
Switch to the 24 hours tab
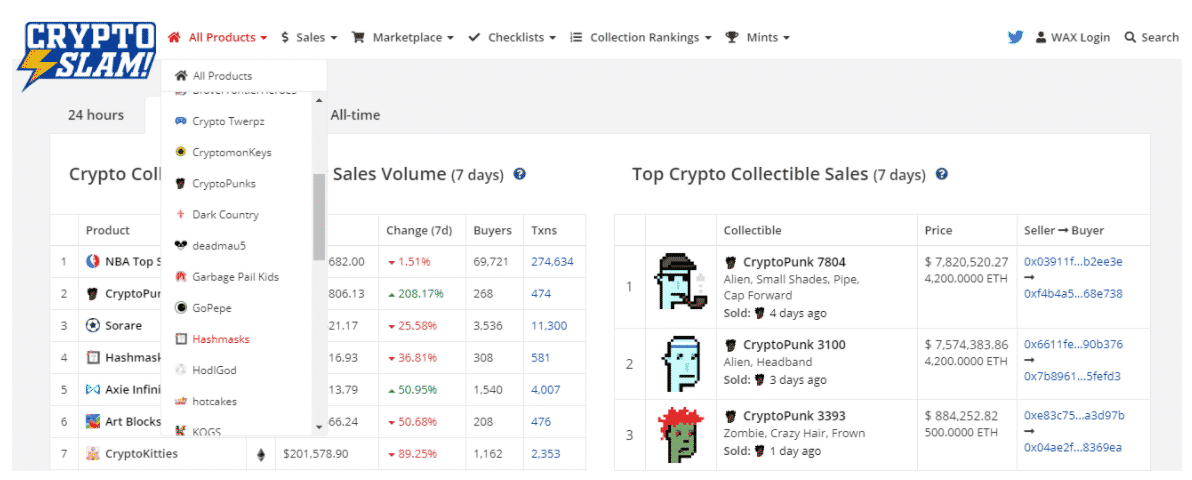(x=96, y=115)
